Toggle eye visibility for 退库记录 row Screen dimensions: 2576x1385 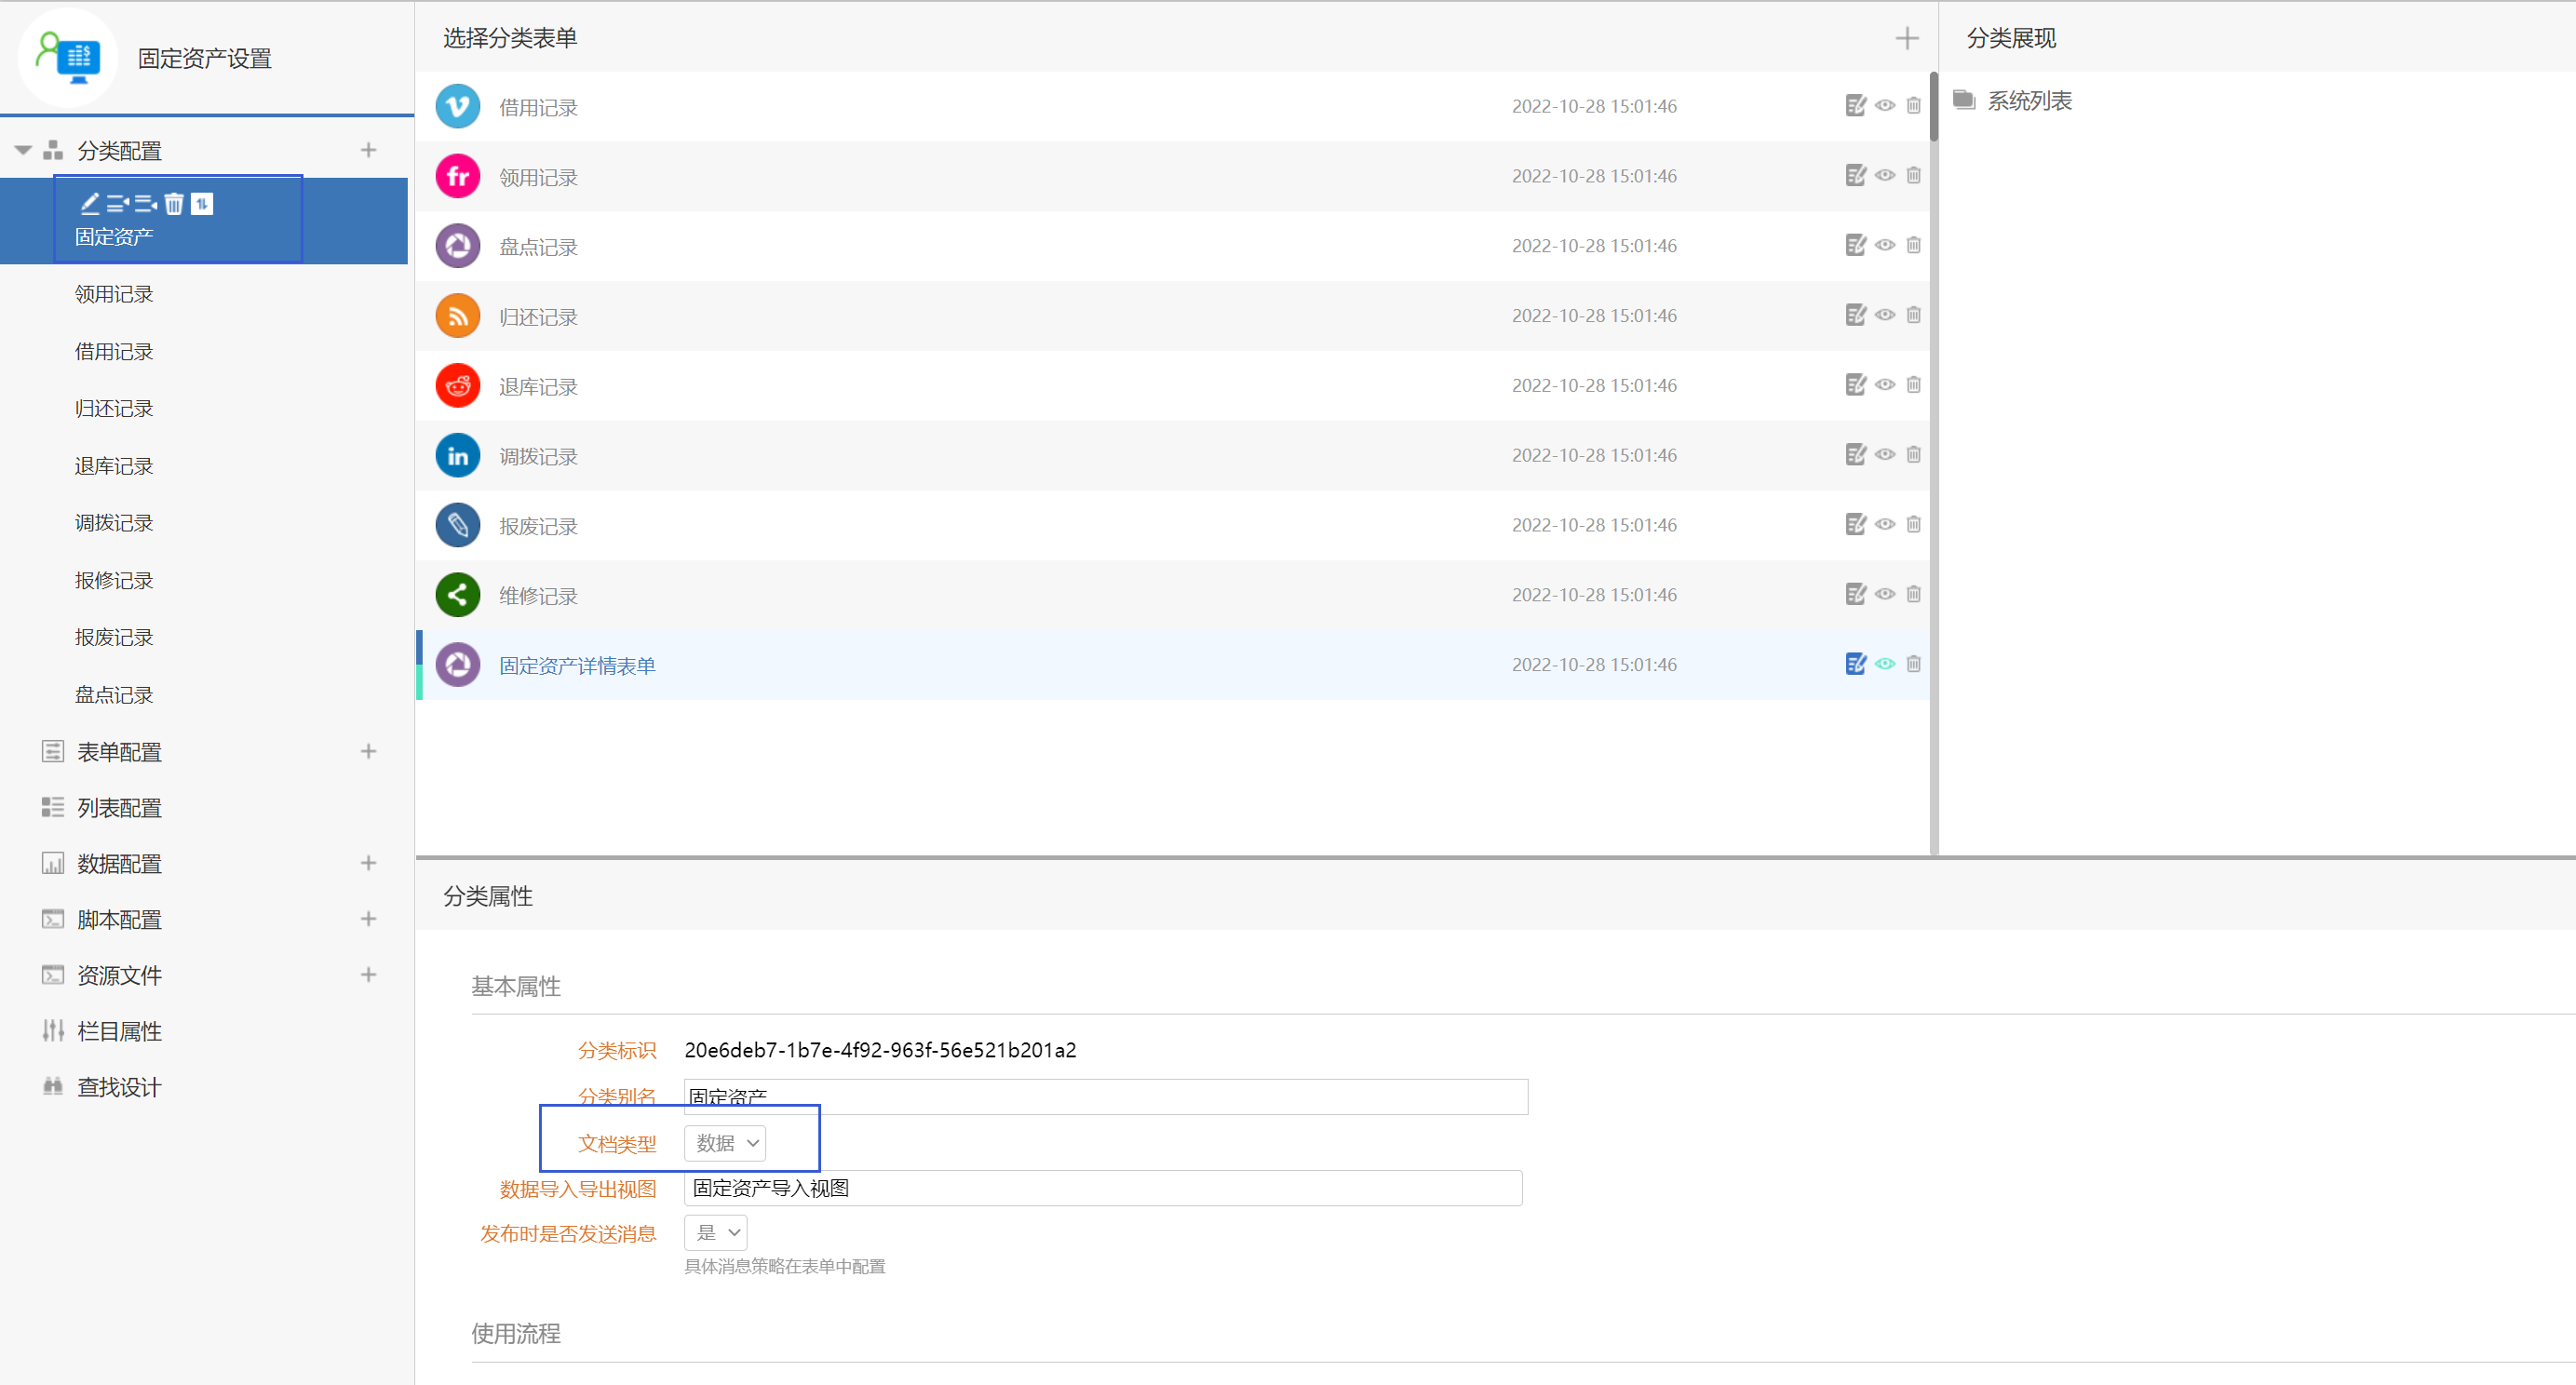point(1884,385)
